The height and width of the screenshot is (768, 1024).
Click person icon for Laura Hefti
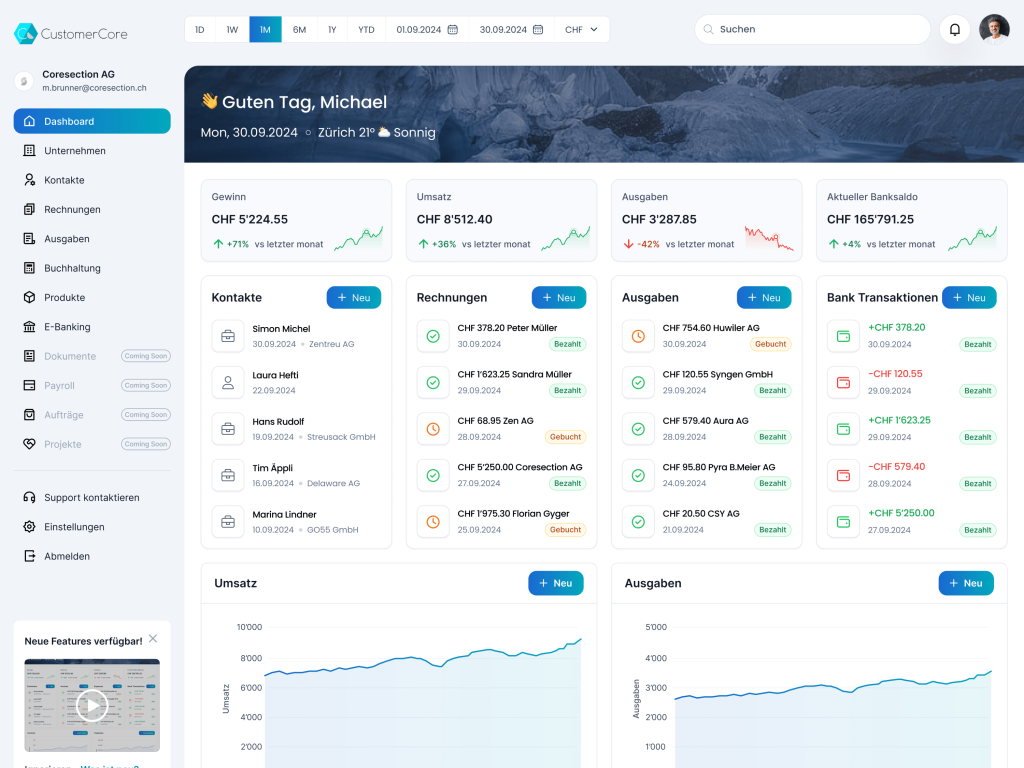coord(228,383)
